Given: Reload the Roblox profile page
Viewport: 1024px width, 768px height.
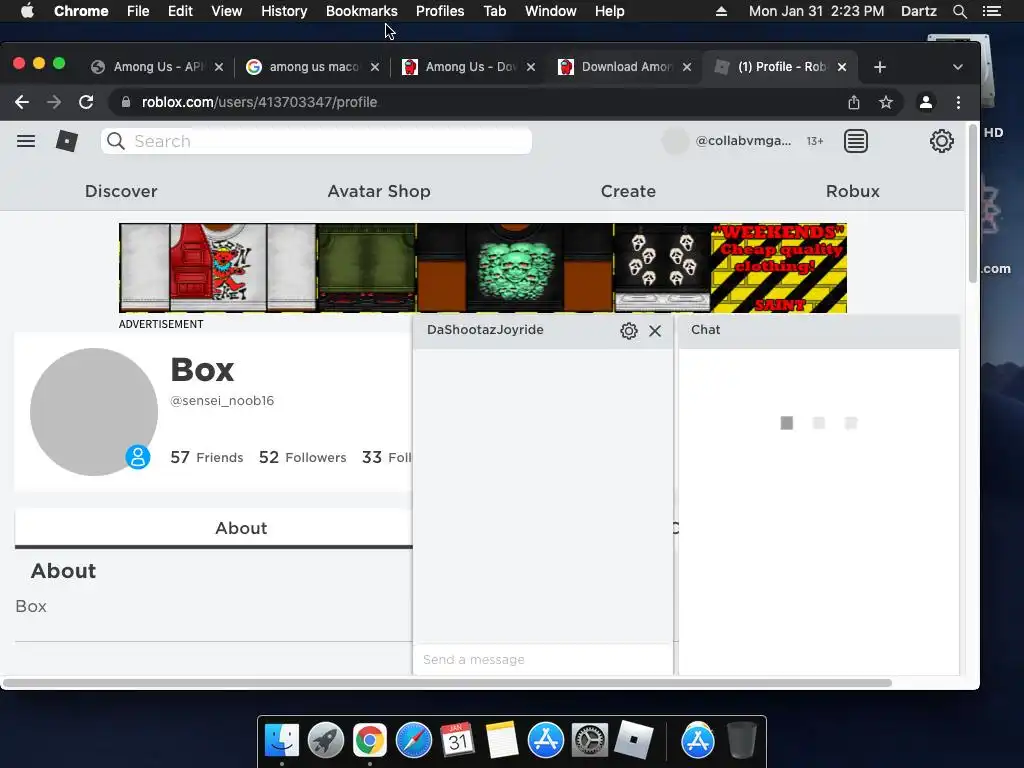Looking at the screenshot, I should click(86, 102).
